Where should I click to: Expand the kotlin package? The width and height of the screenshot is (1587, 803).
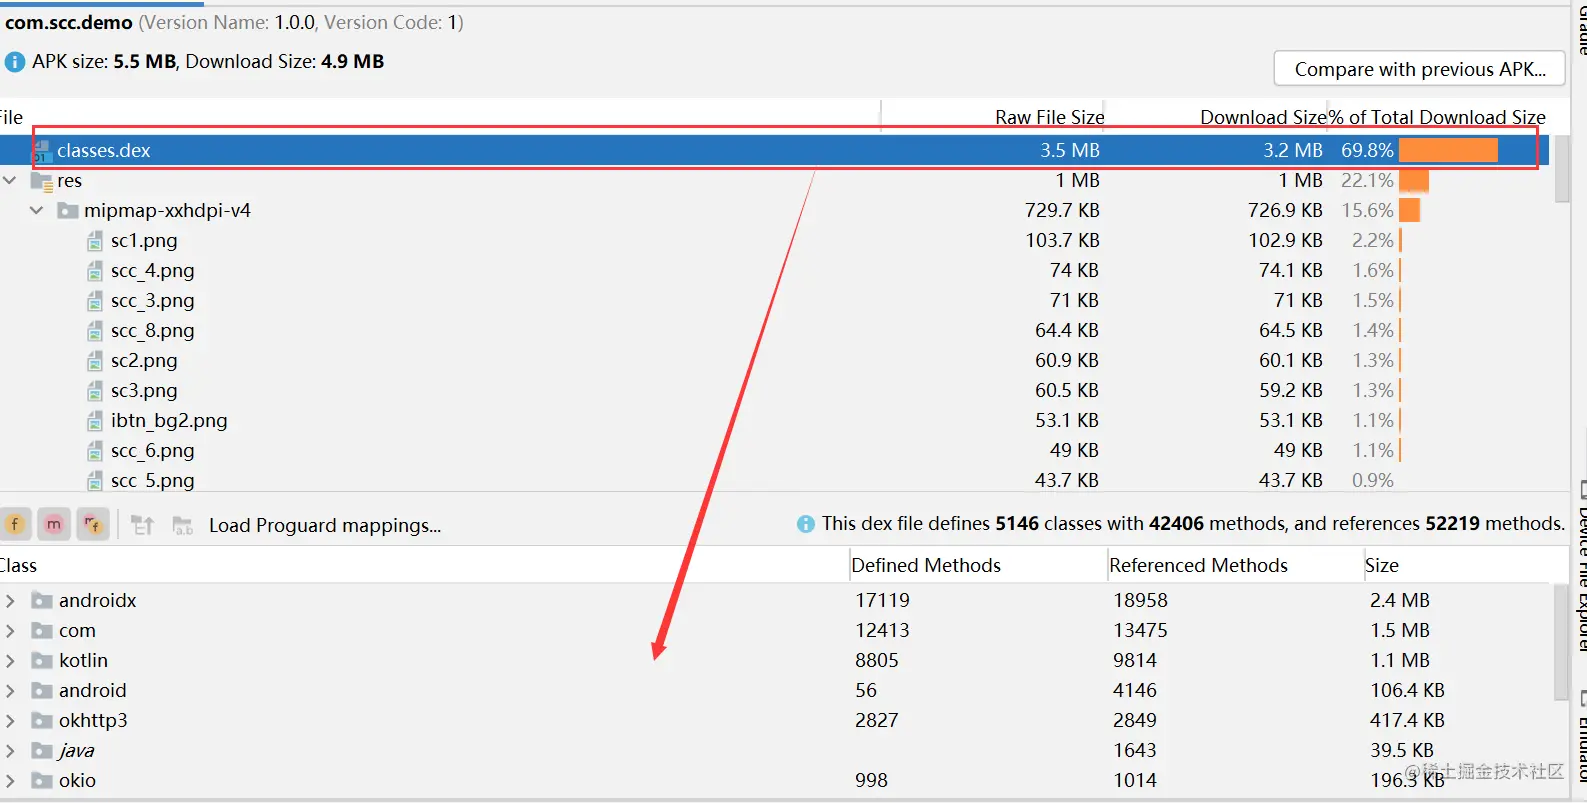(x=10, y=661)
